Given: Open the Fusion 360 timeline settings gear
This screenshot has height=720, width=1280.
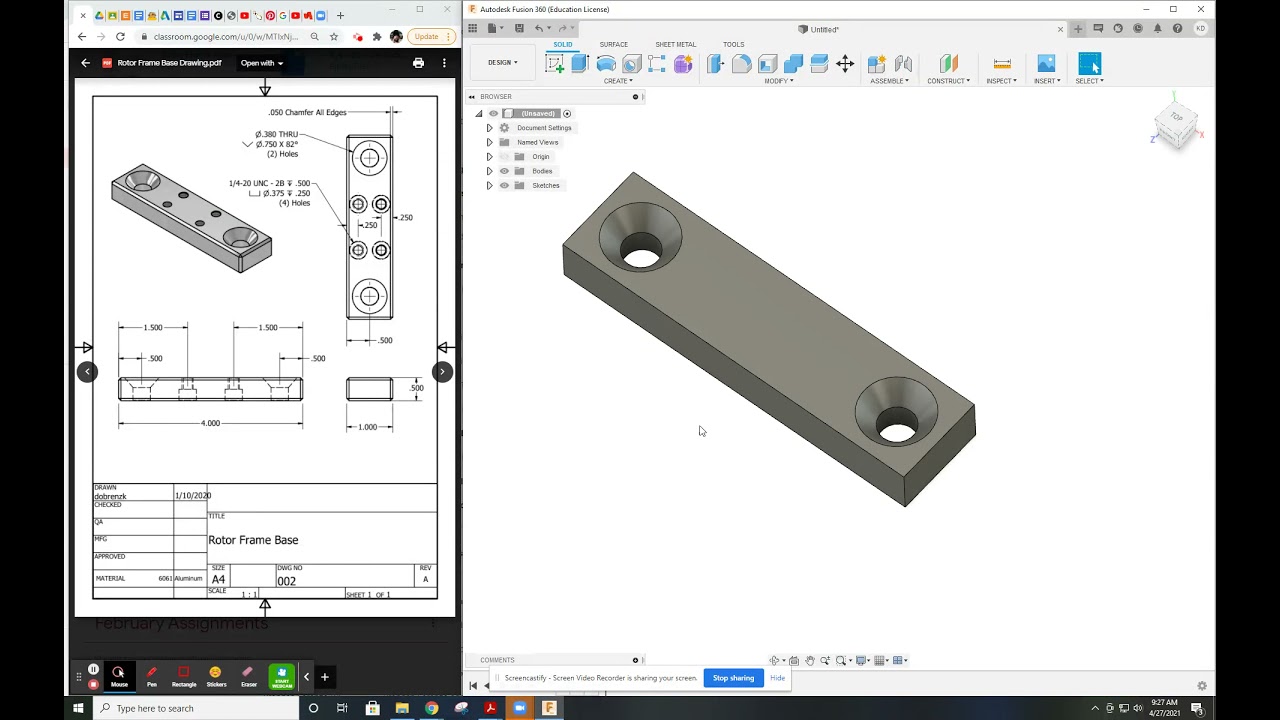Looking at the screenshot, I should click(x=1202, y=686).
